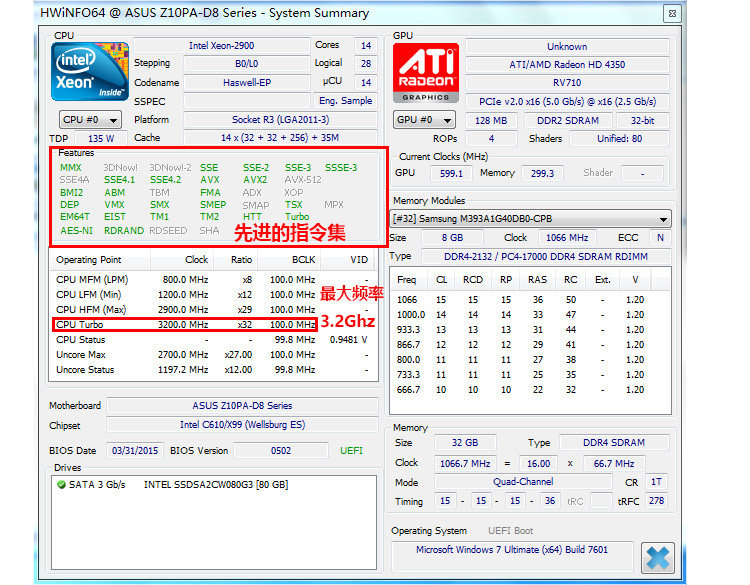
Task: Close the System Summary window
Action: [x=672, y=13]
